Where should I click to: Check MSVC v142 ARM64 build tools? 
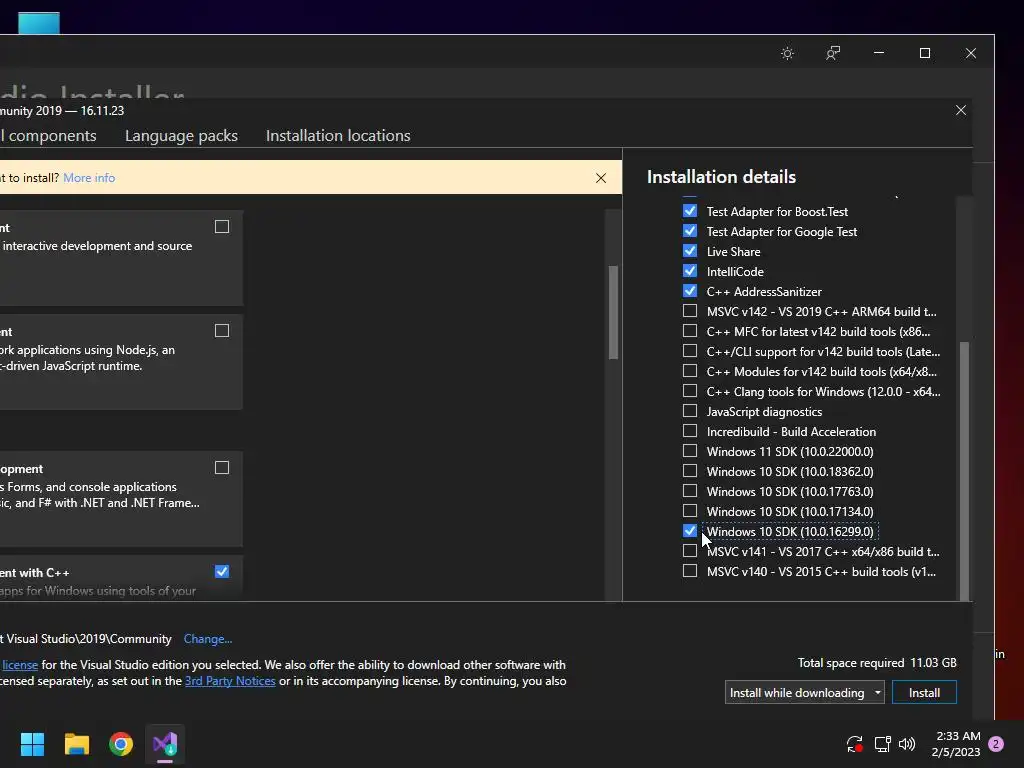pos(690,311)
